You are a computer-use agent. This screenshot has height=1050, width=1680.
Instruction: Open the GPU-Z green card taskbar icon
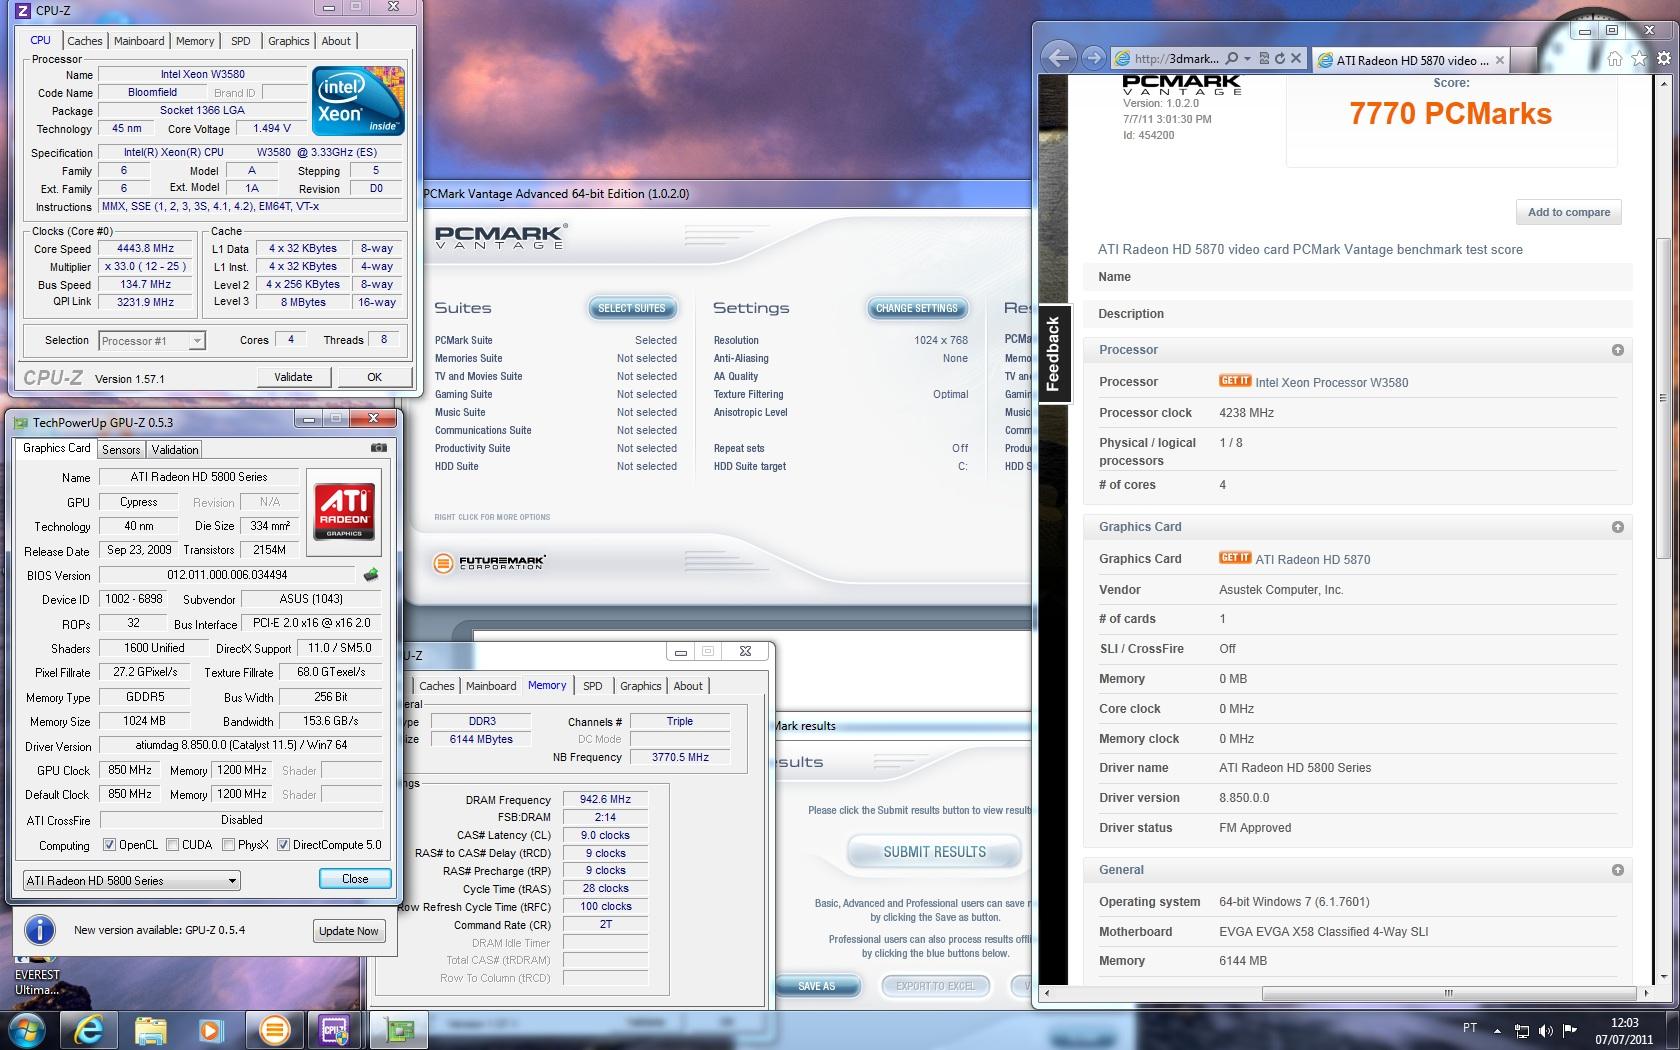(399, 1030)
